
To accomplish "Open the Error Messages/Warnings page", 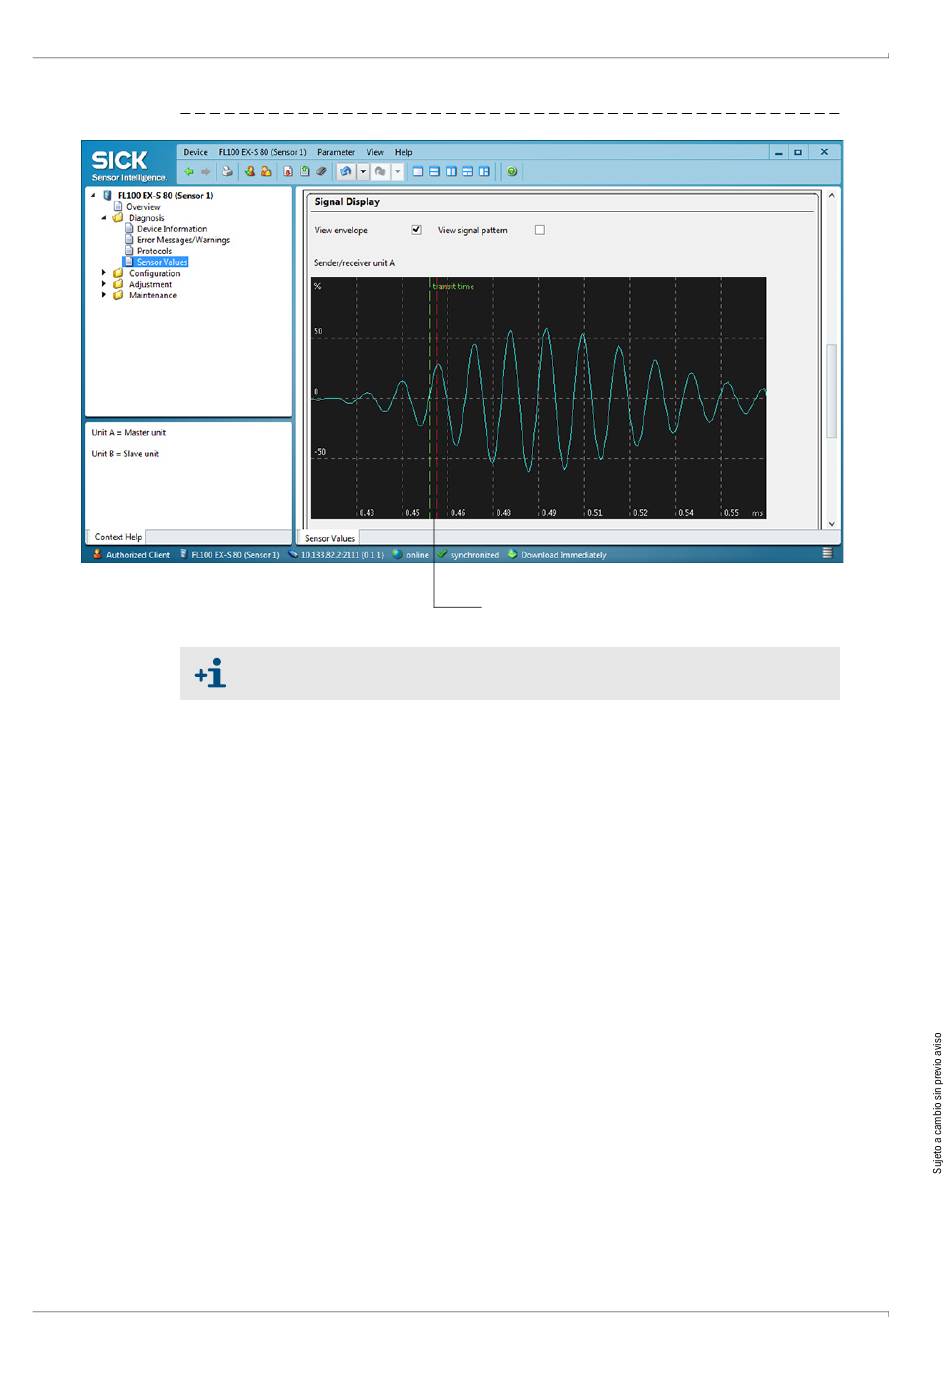I will [183, 240].
